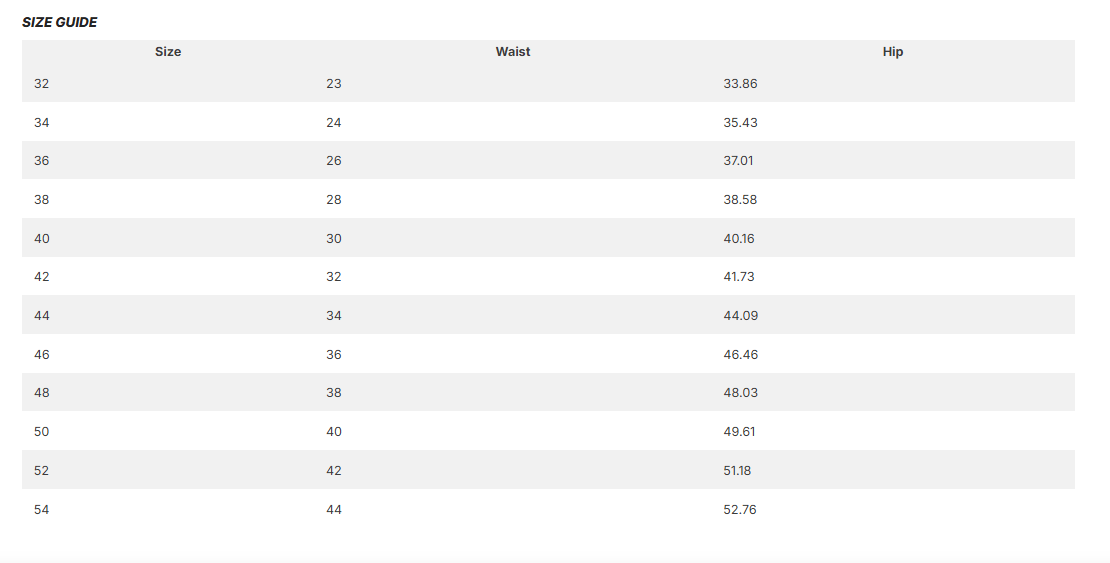Click waist value 23

(x=334, y=84)
